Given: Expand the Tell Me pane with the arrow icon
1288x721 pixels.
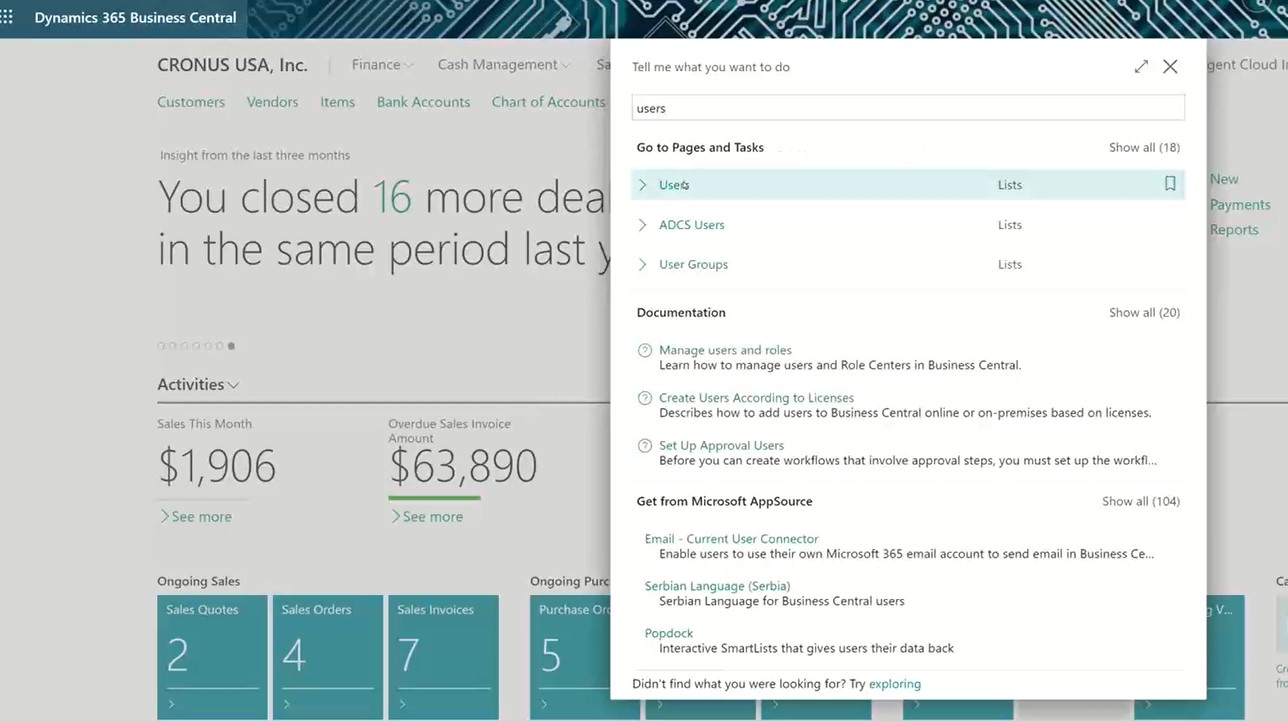Looking at the screenshot, I should coord(1141,66).
